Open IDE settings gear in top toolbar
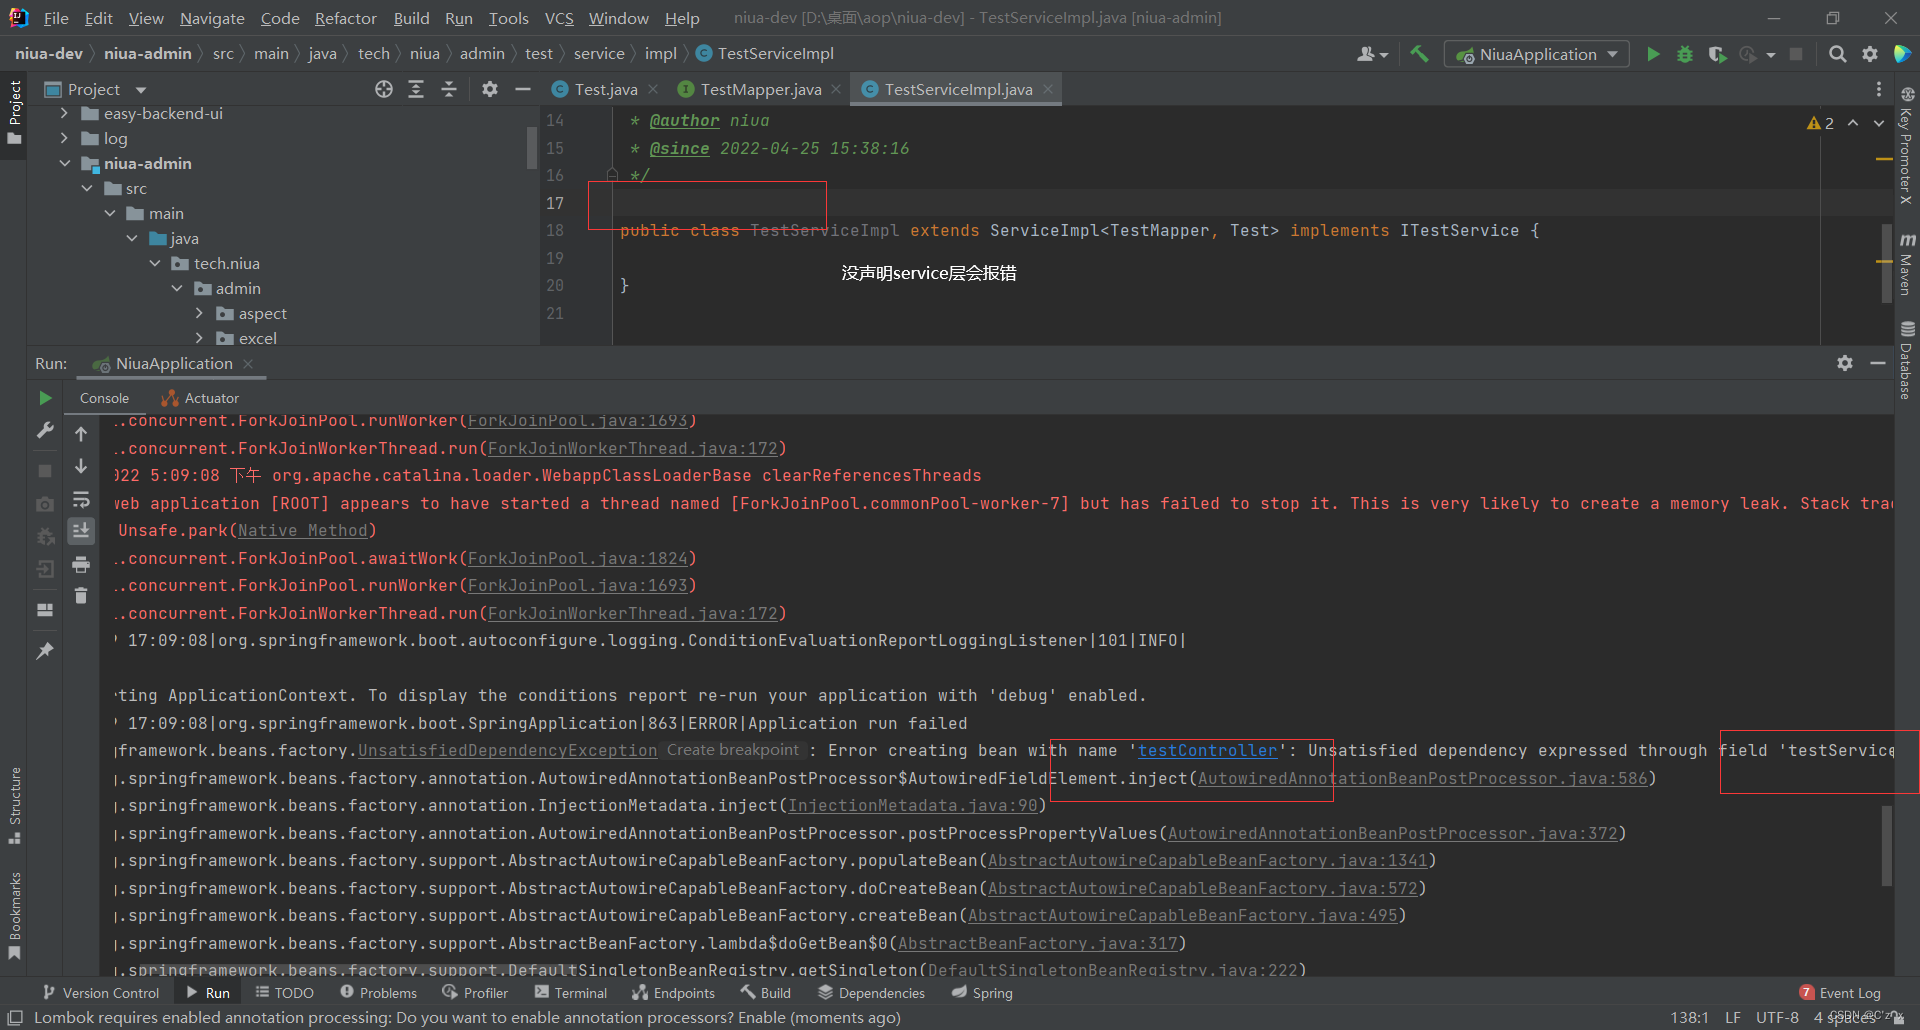The width and height of the screenshot is (1920, 1030). click(x=1869, y=54)
